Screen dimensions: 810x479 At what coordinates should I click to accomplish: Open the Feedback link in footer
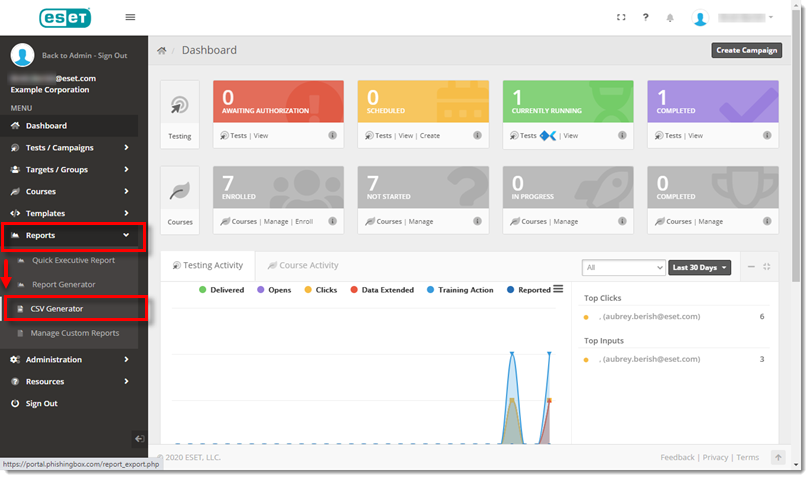pyautogui.click(x=677, y=457)
